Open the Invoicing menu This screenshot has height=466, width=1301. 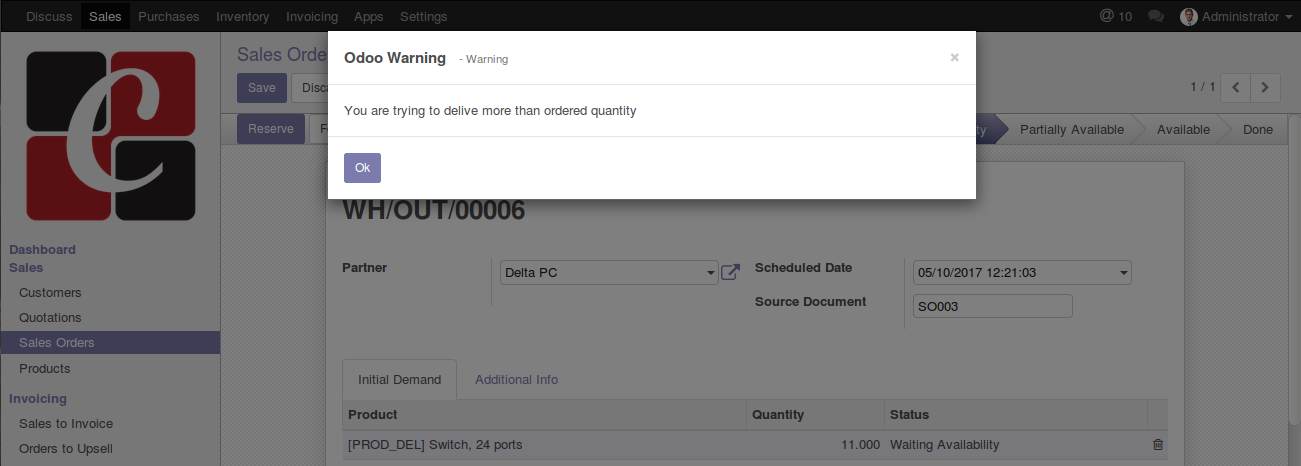tap(312, 16)
